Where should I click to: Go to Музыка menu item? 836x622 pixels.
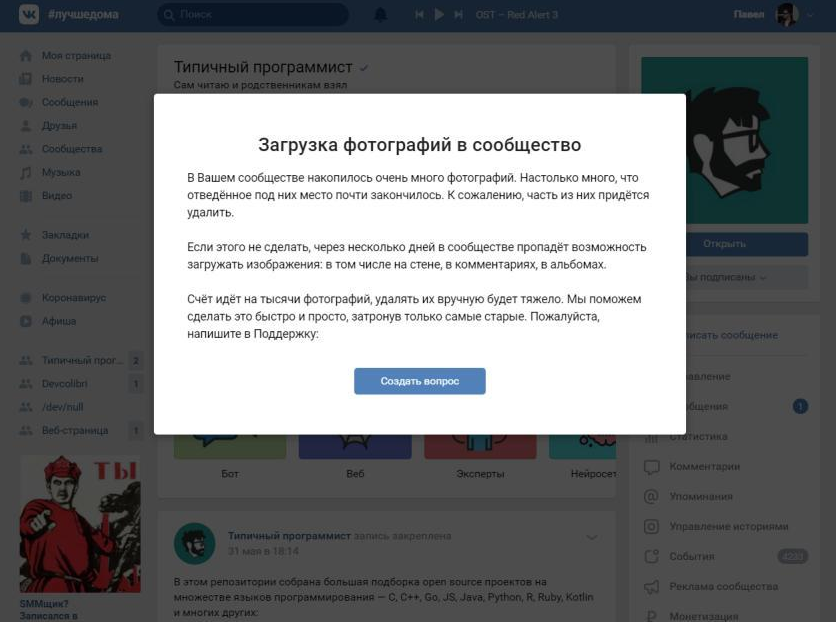tap(61, 172)
